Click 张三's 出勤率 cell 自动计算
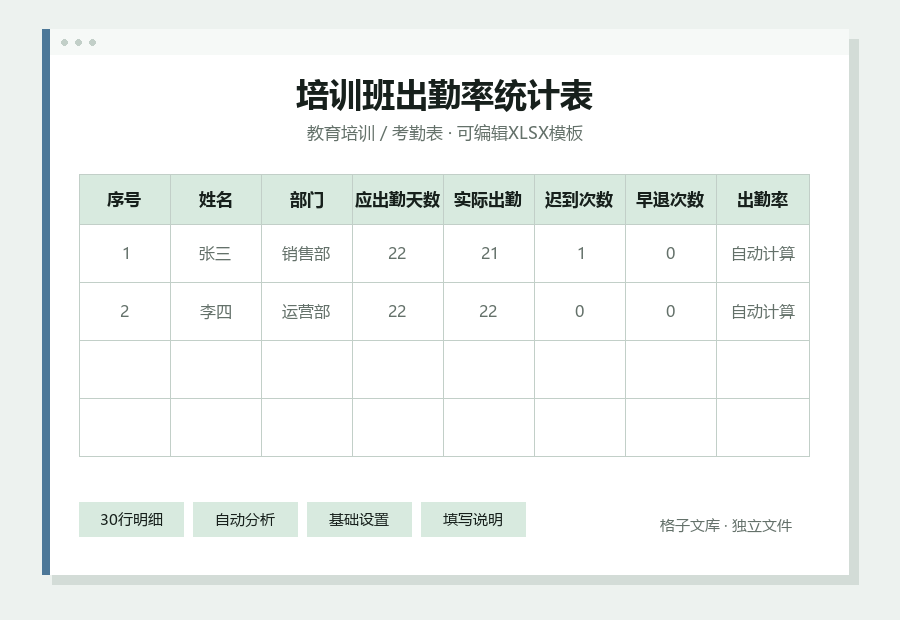Screen dimensions: 900x620 (763, 254)
